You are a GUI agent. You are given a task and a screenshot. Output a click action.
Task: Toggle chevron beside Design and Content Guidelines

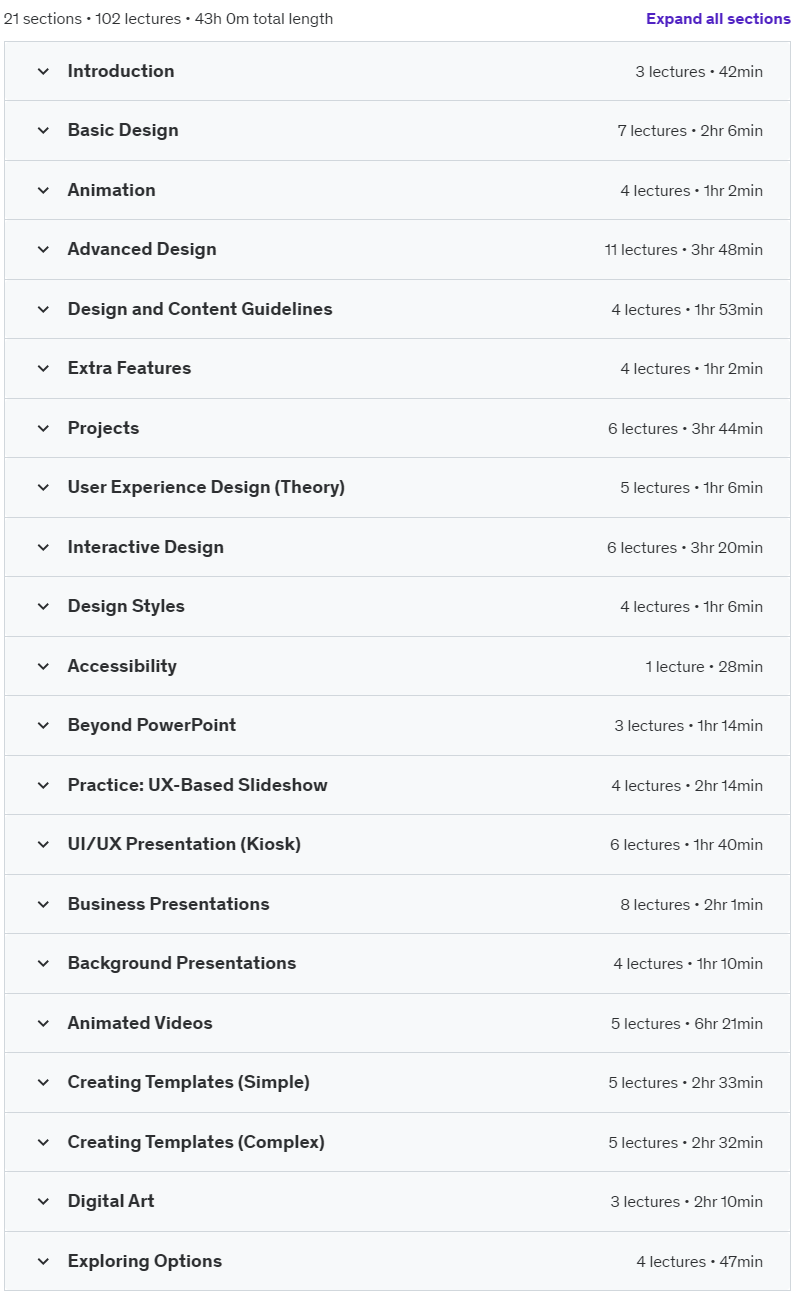[43, 309]
